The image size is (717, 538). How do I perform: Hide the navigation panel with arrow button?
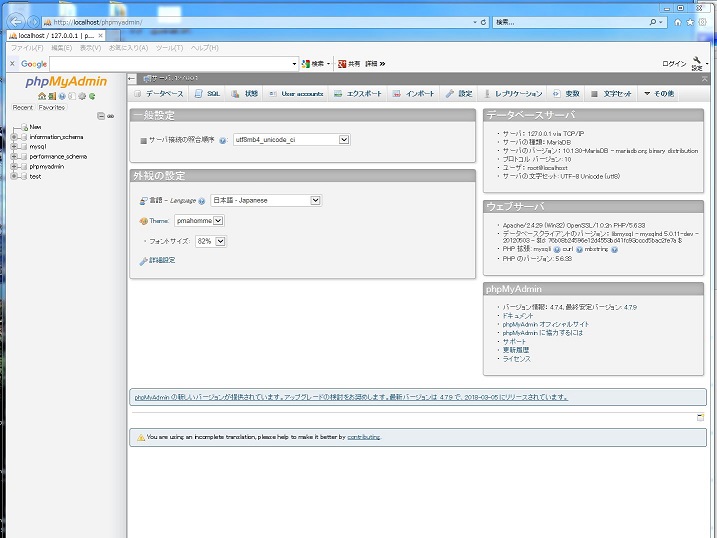click(x=133, y=77)
